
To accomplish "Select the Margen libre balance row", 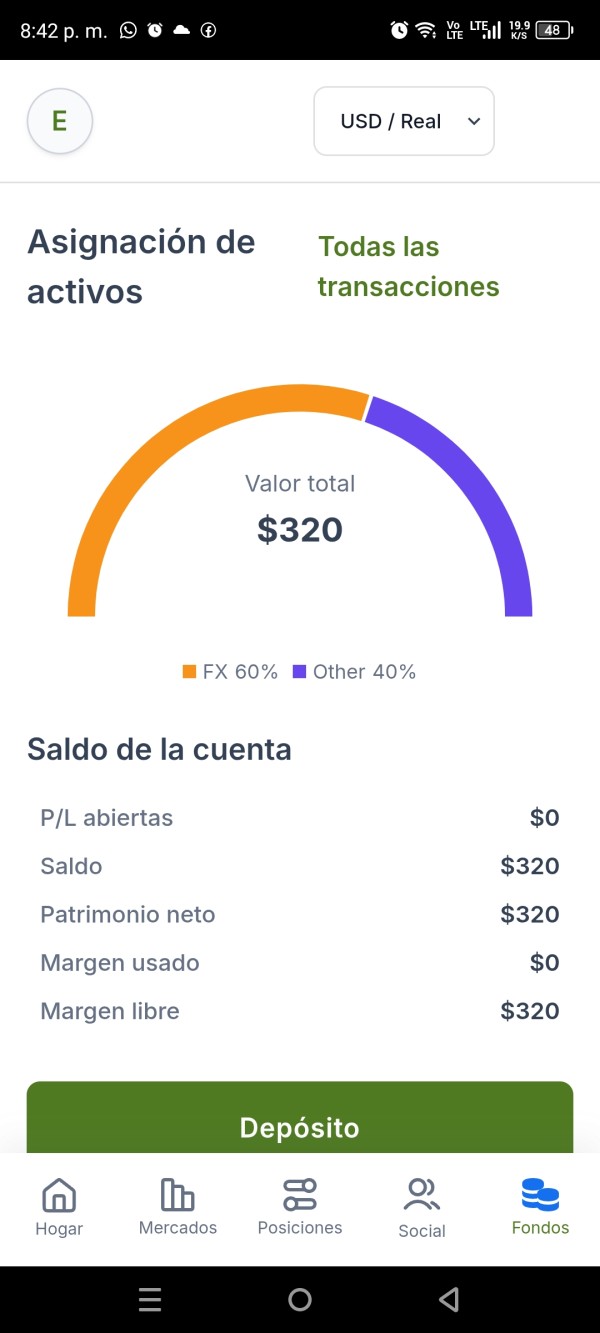I will coord(300,1011).
